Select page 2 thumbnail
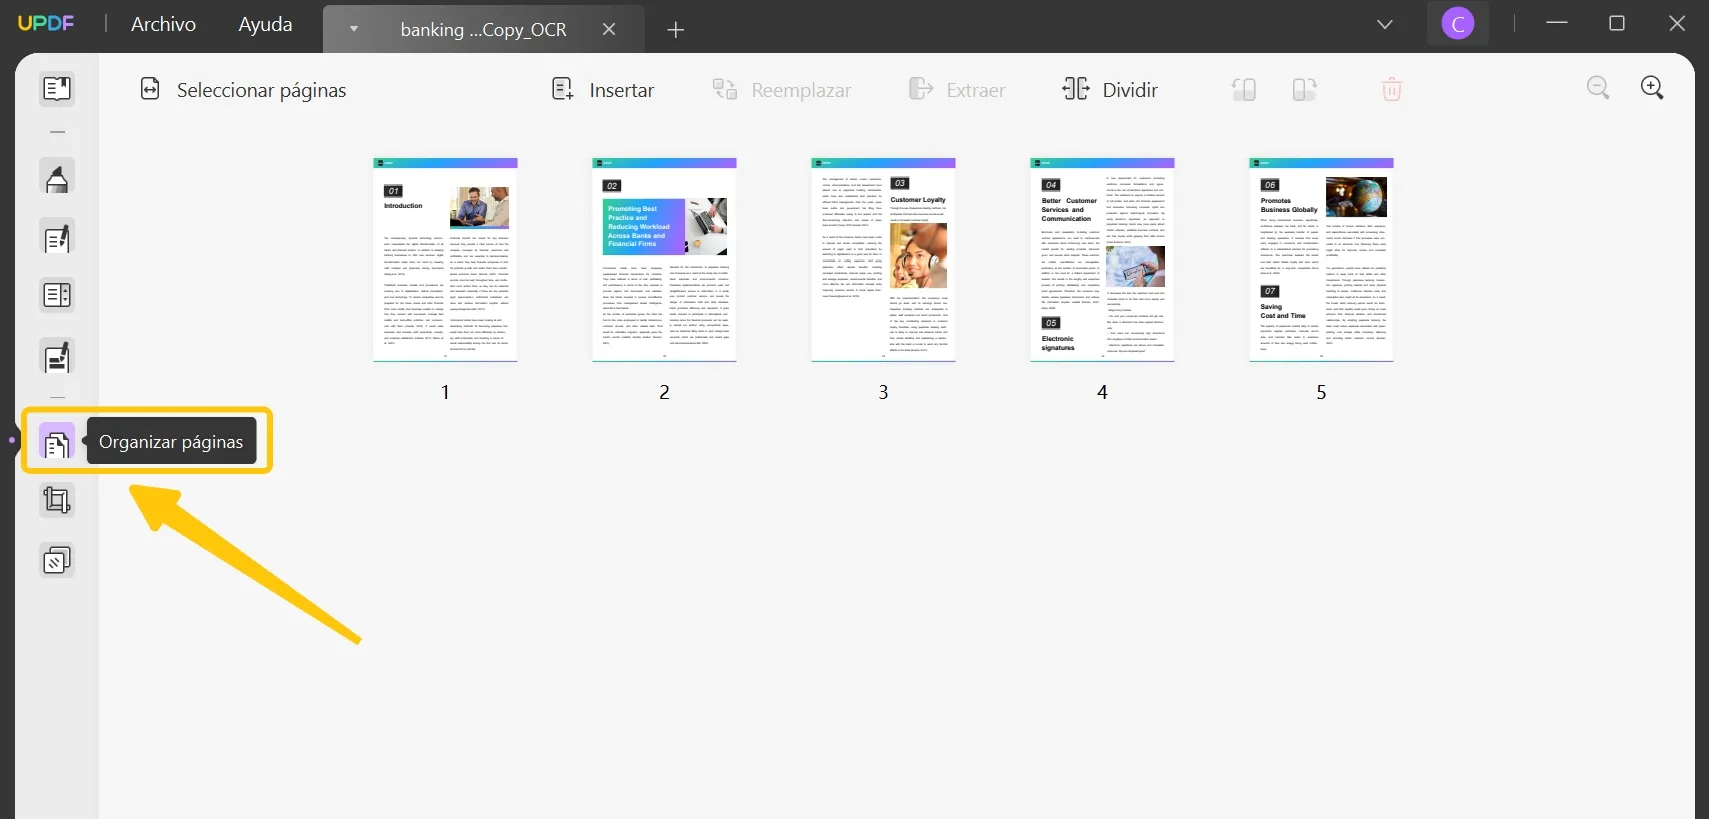The width and height of the screenshot is (1709, 819). (x=664, y=259)
